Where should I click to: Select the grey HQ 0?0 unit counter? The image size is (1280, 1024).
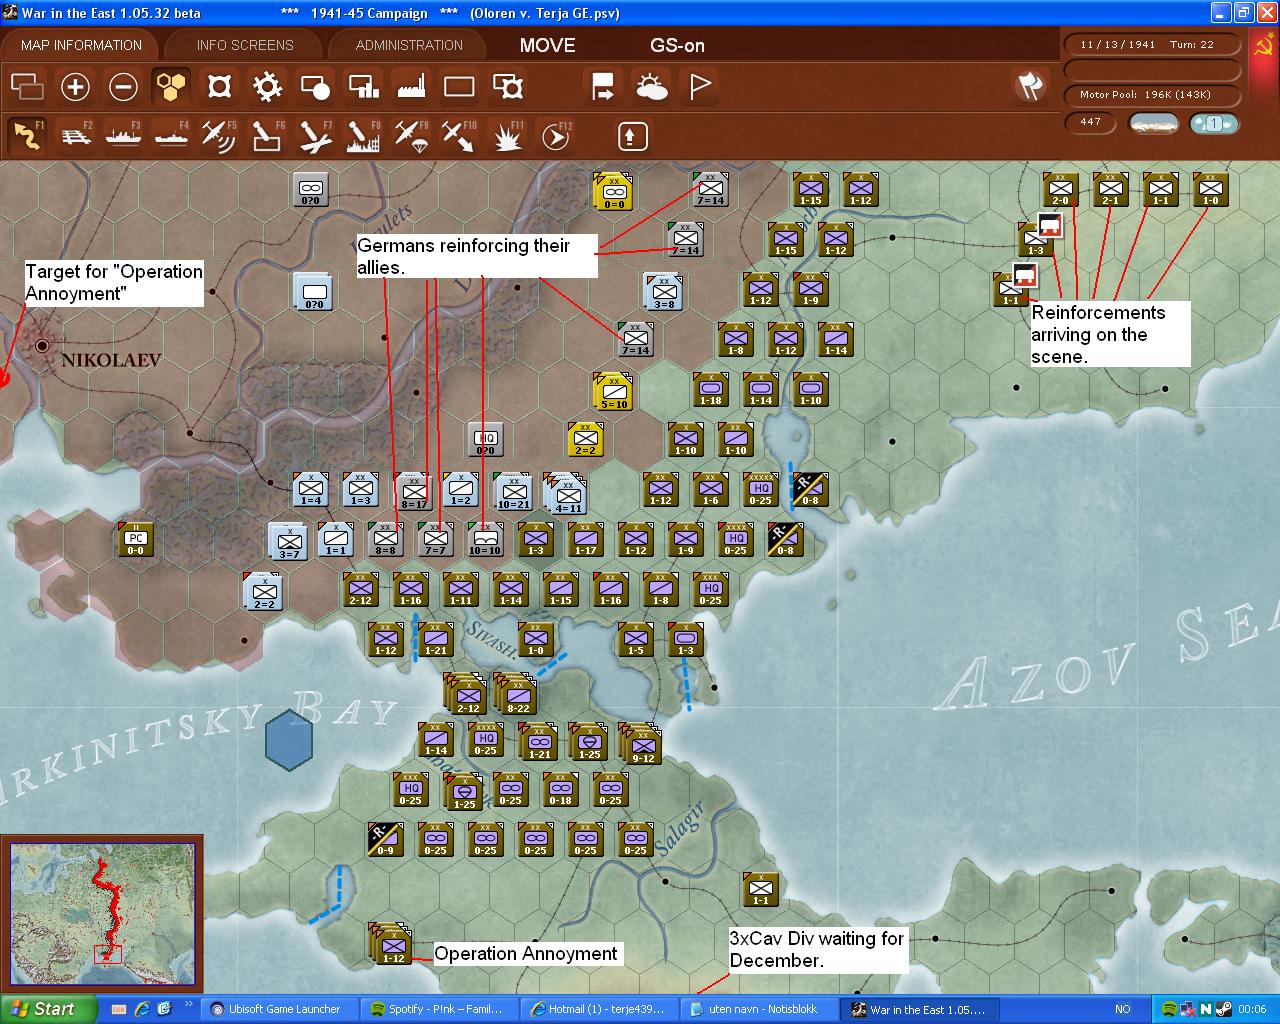[x=486, y=440]
